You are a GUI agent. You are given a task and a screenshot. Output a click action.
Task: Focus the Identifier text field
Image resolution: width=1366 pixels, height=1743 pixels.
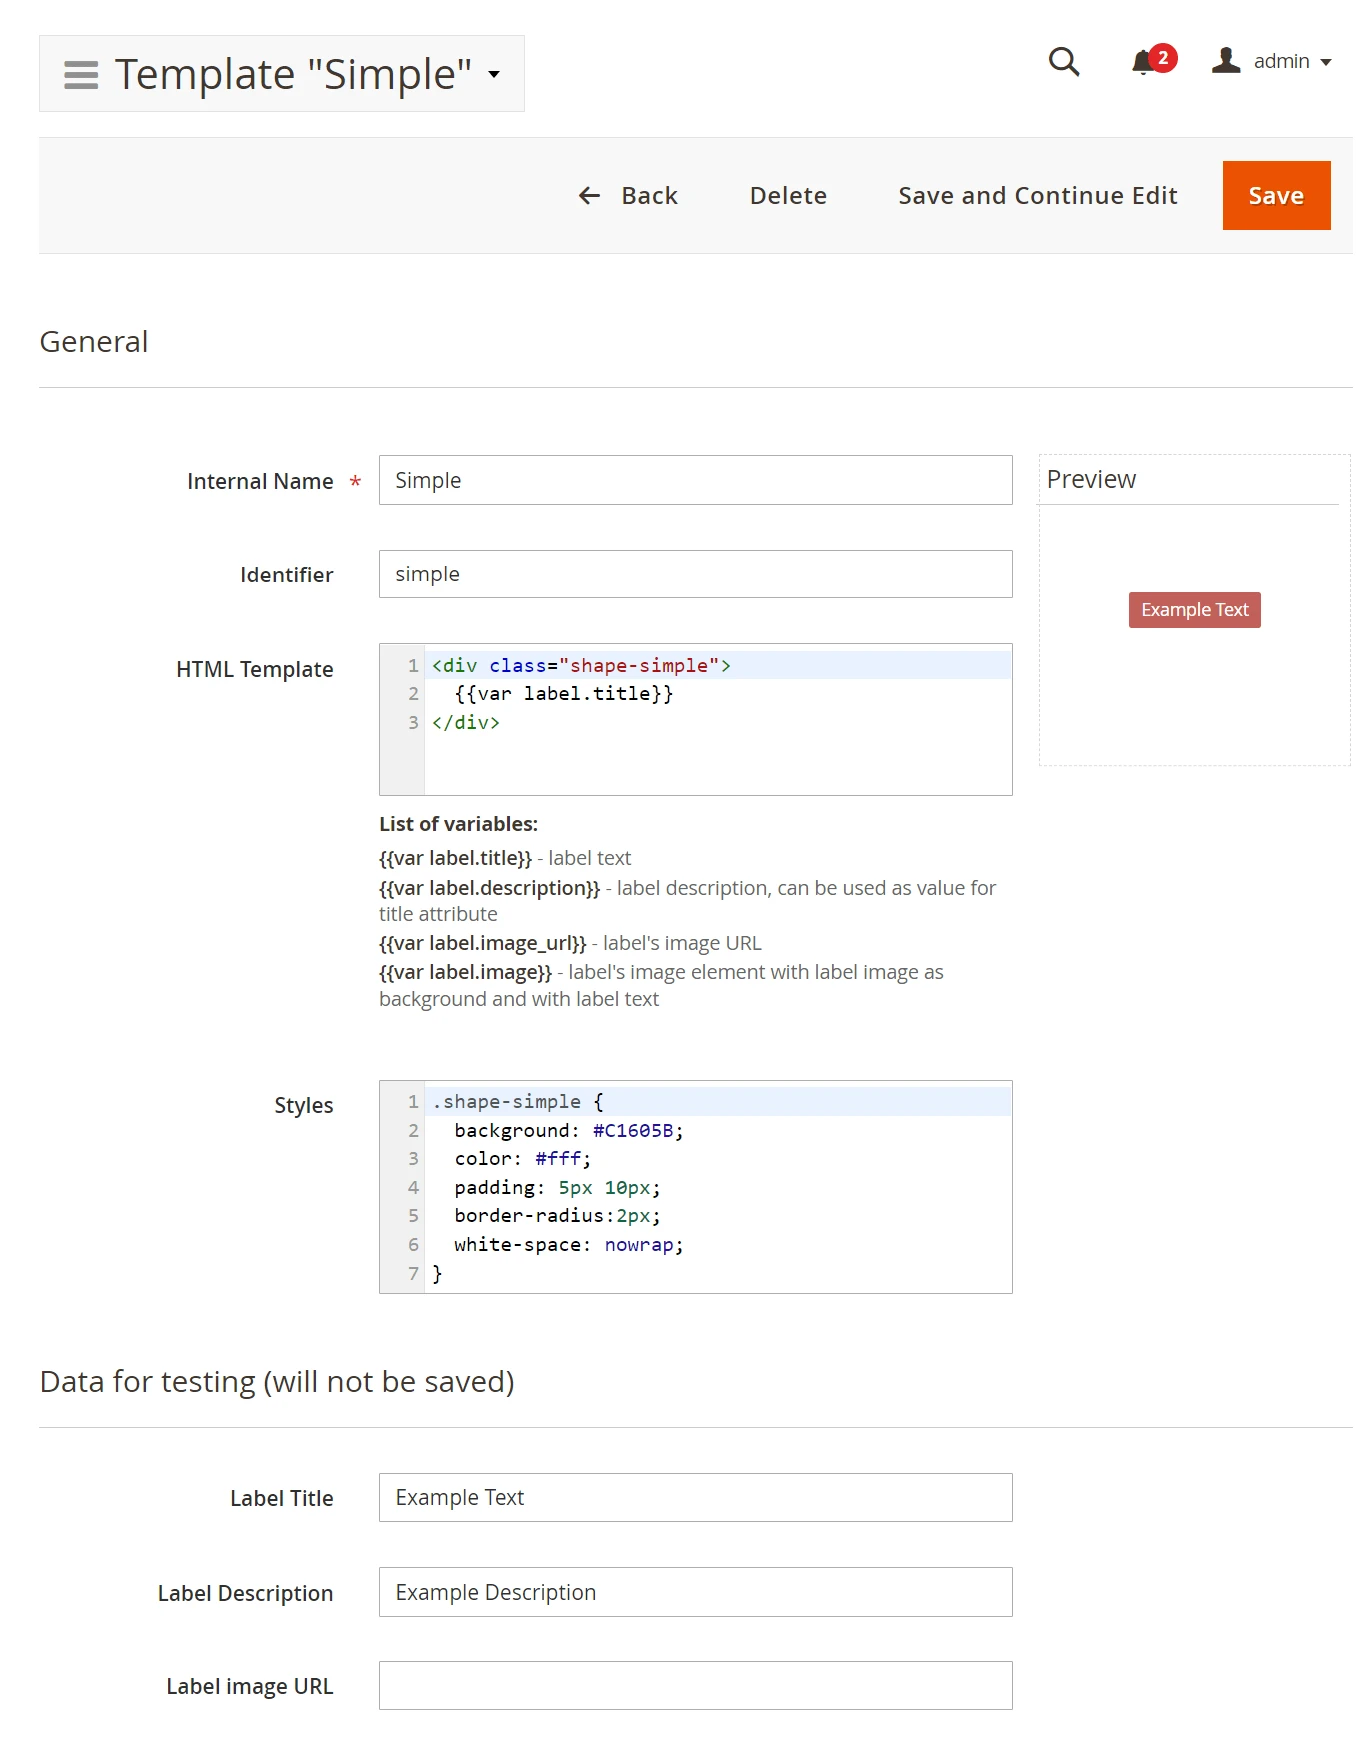[695, 575]
